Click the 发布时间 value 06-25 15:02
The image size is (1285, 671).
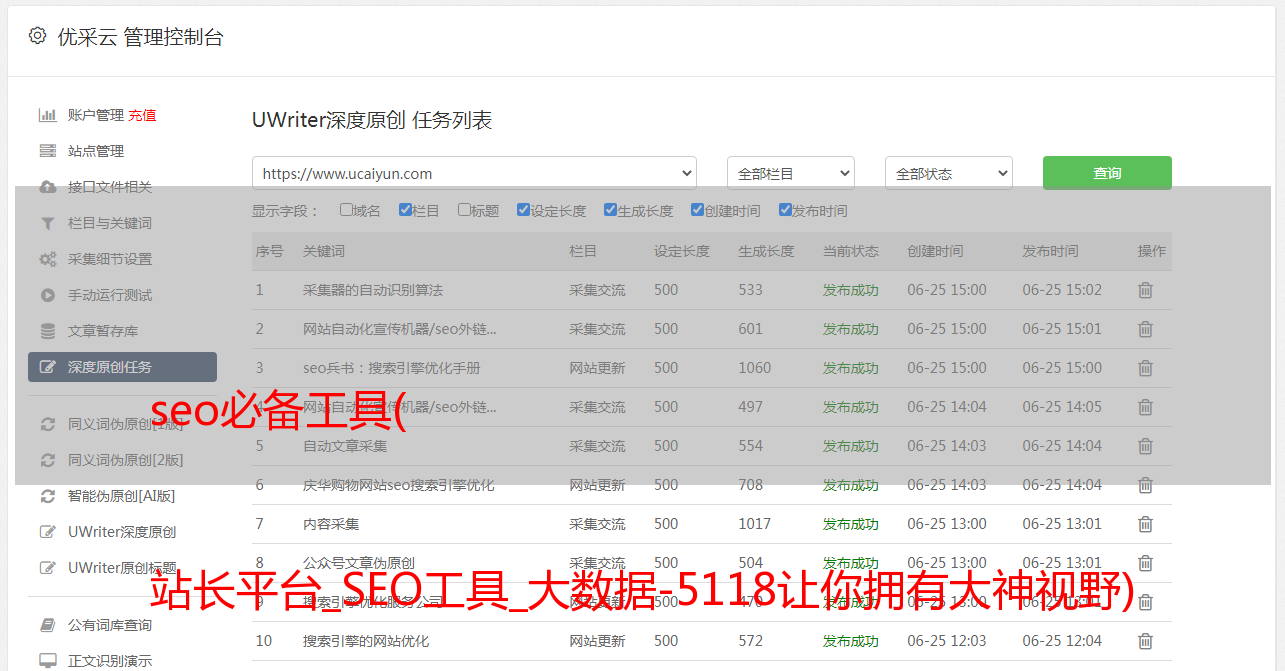click(1062, 290)
